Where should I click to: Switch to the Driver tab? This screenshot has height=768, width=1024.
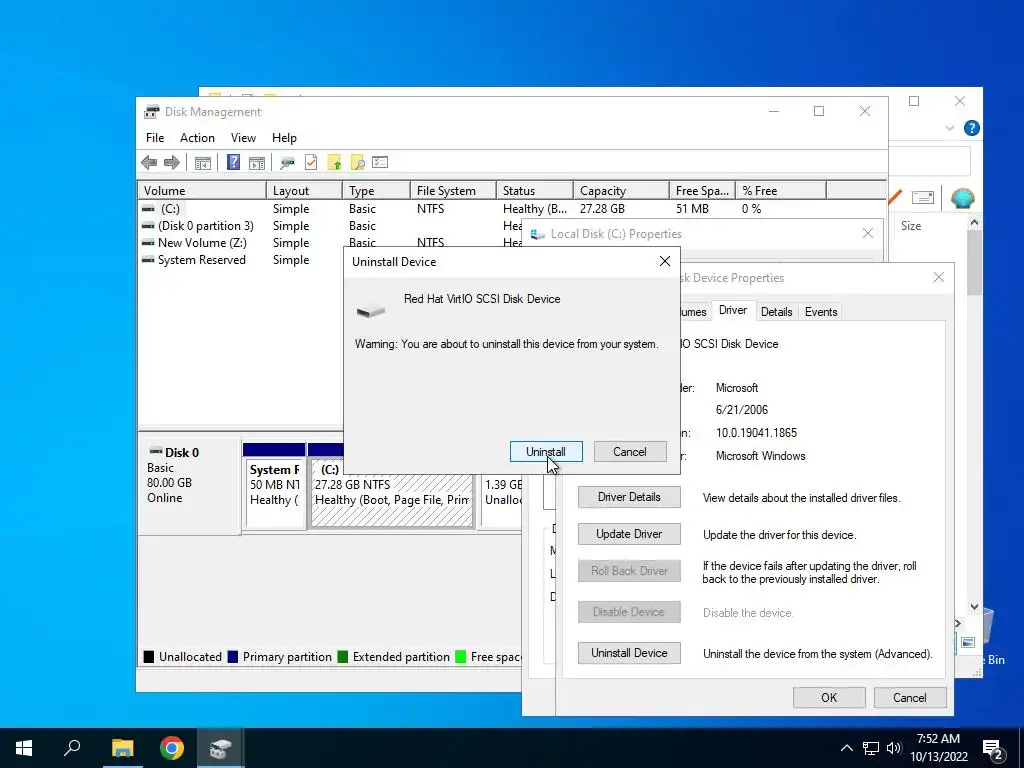tap(733, 310)
